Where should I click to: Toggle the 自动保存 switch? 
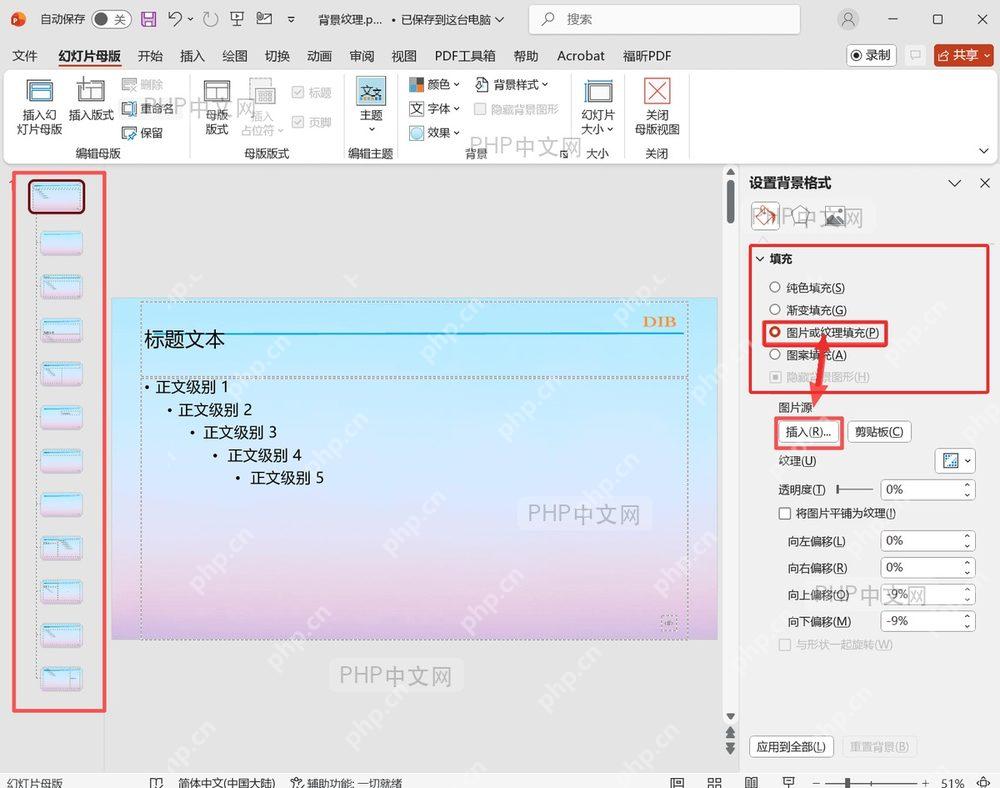click(111, 19)
